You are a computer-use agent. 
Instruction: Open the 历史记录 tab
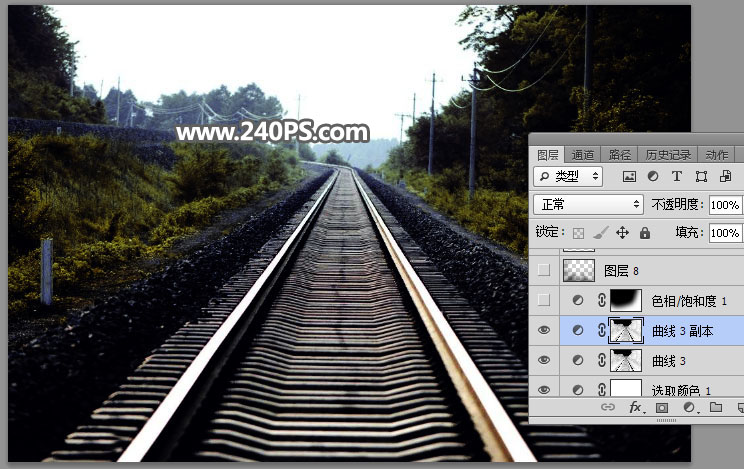668,155
